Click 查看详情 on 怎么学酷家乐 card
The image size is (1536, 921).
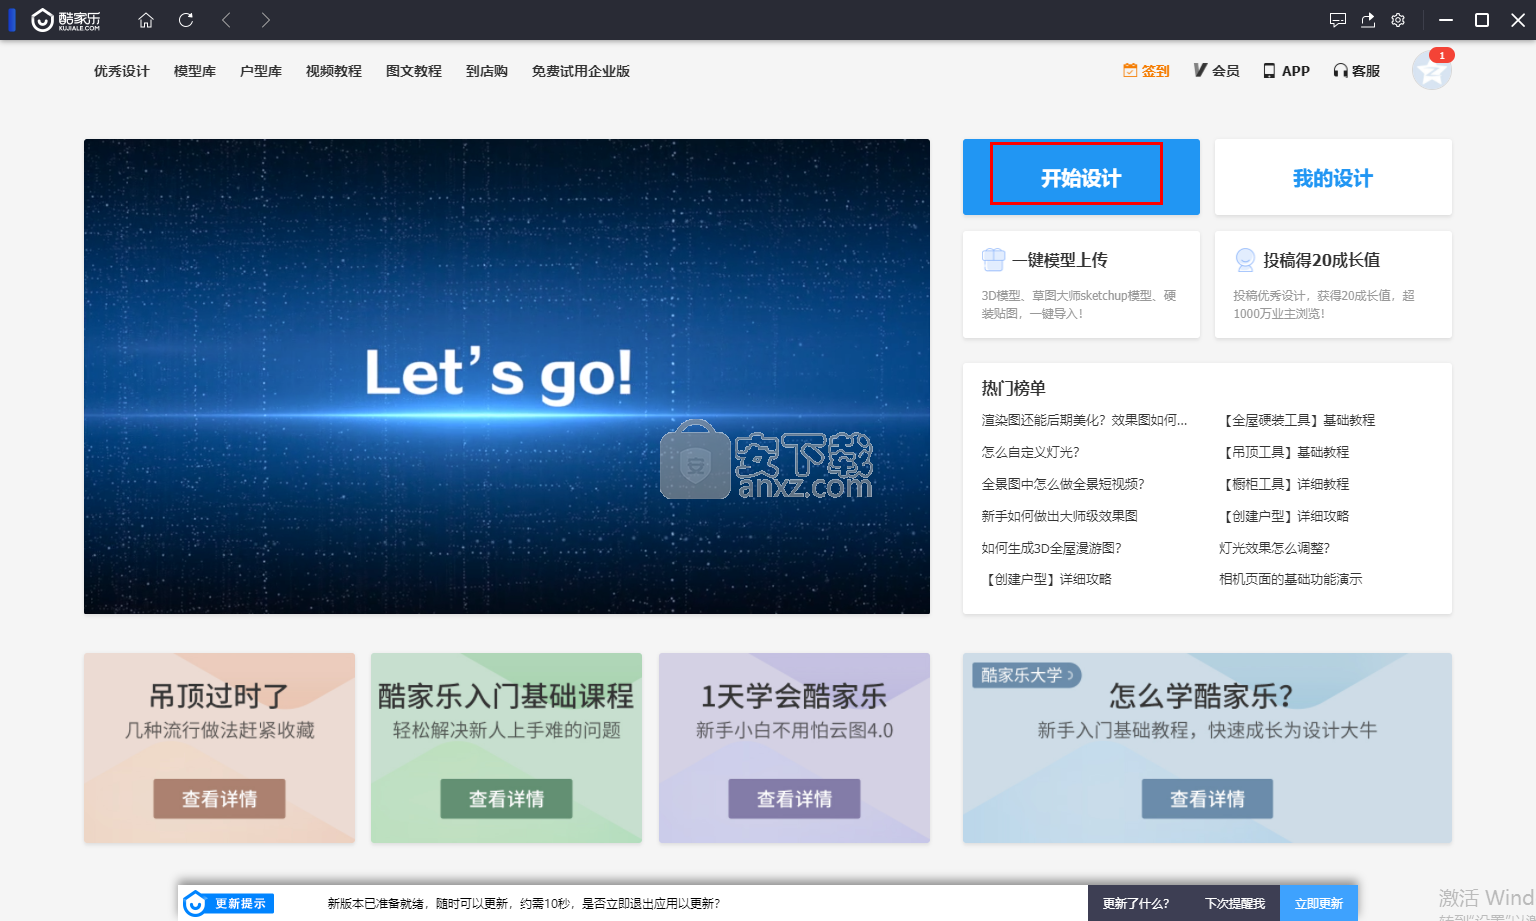[1207, 799]
